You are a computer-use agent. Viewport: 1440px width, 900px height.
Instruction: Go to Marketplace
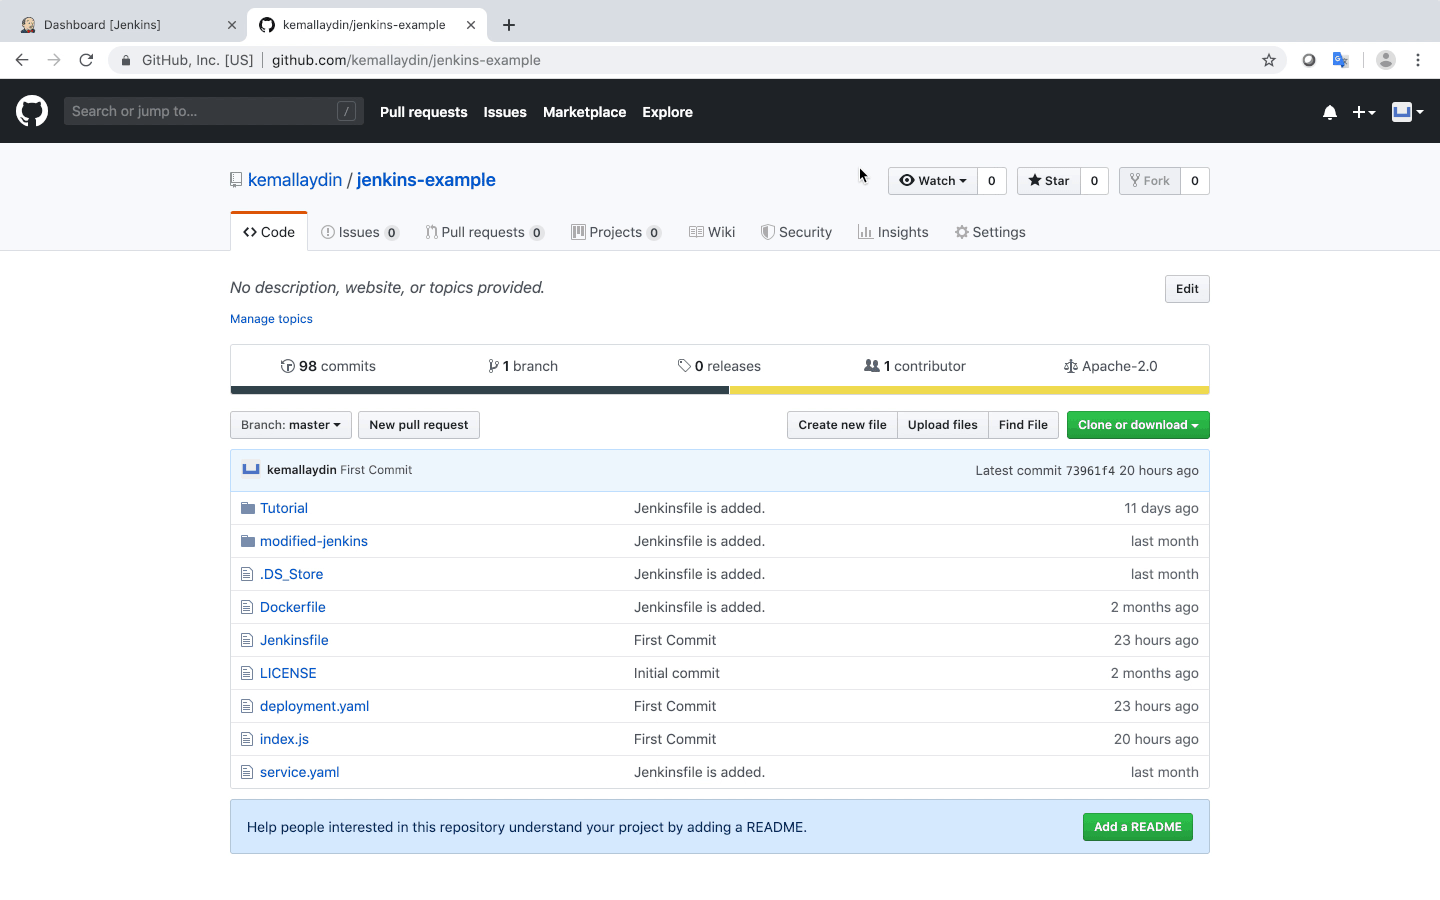pos(585,112)
